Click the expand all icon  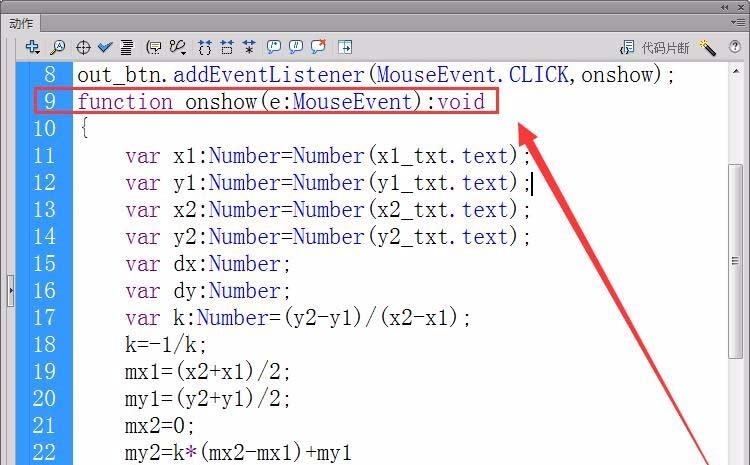click(249, 47)
